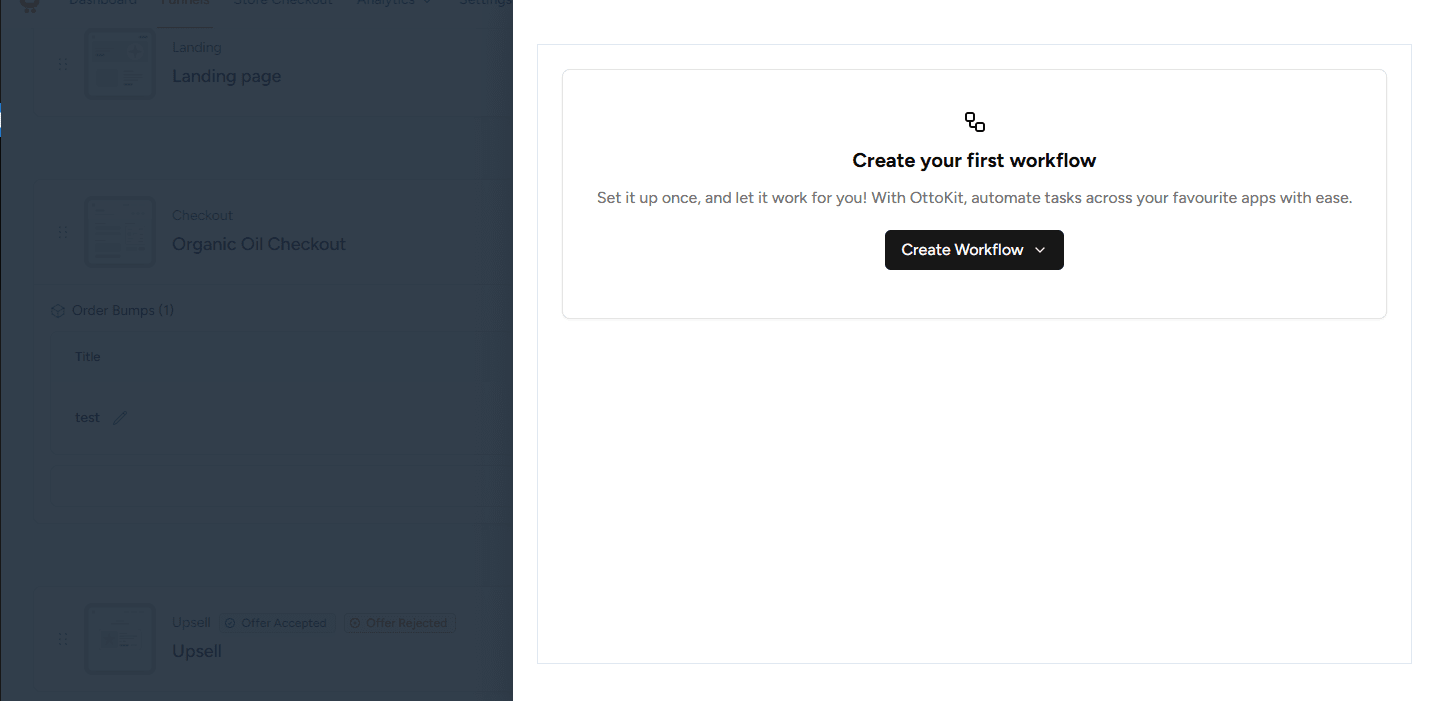Screen dimensions: 1436x701
Task: Click the pencil edit icon beside "test"
Action: pos(120,418)
